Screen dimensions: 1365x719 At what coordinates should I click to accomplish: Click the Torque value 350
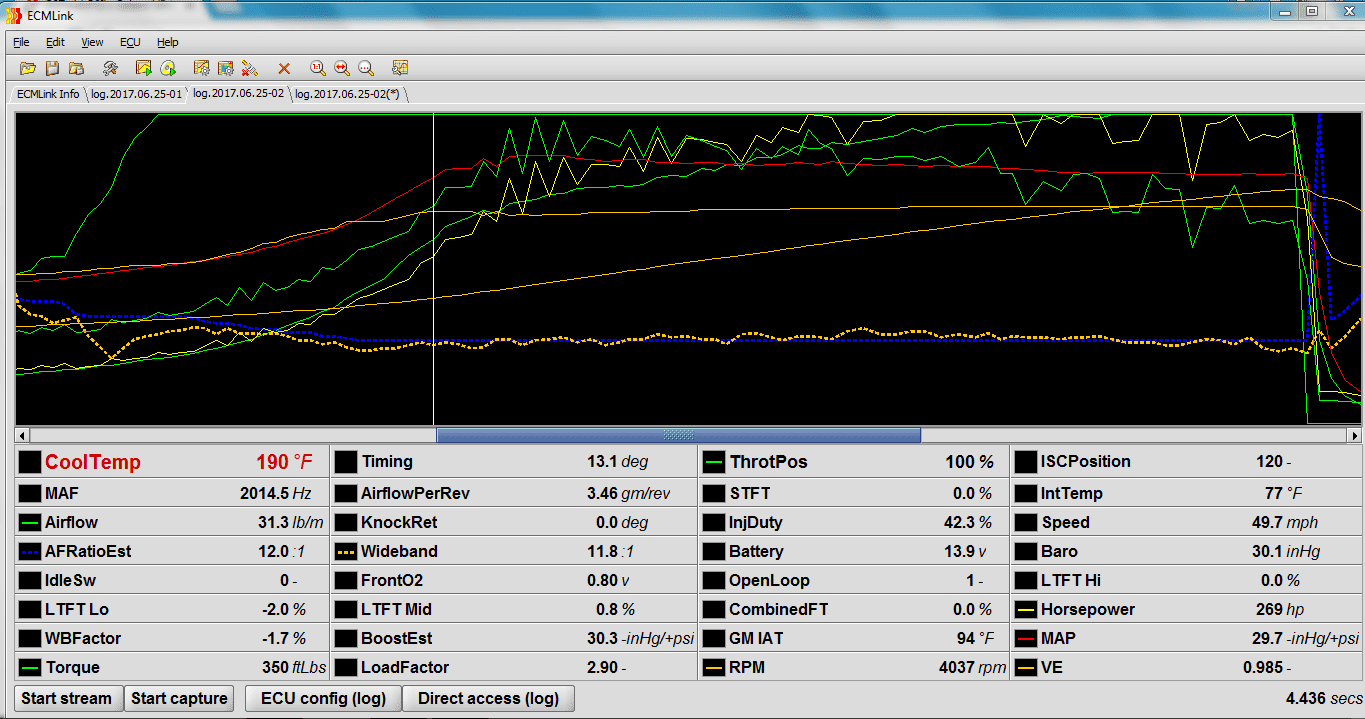pyautogui.click(x=275, y=667)
